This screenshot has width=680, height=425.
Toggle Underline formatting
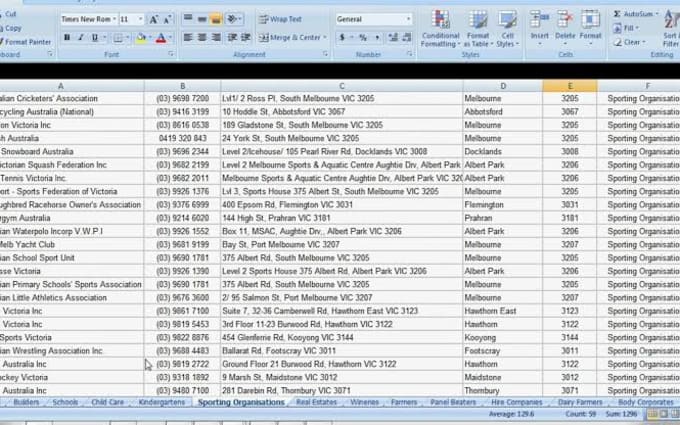(94, 38)
